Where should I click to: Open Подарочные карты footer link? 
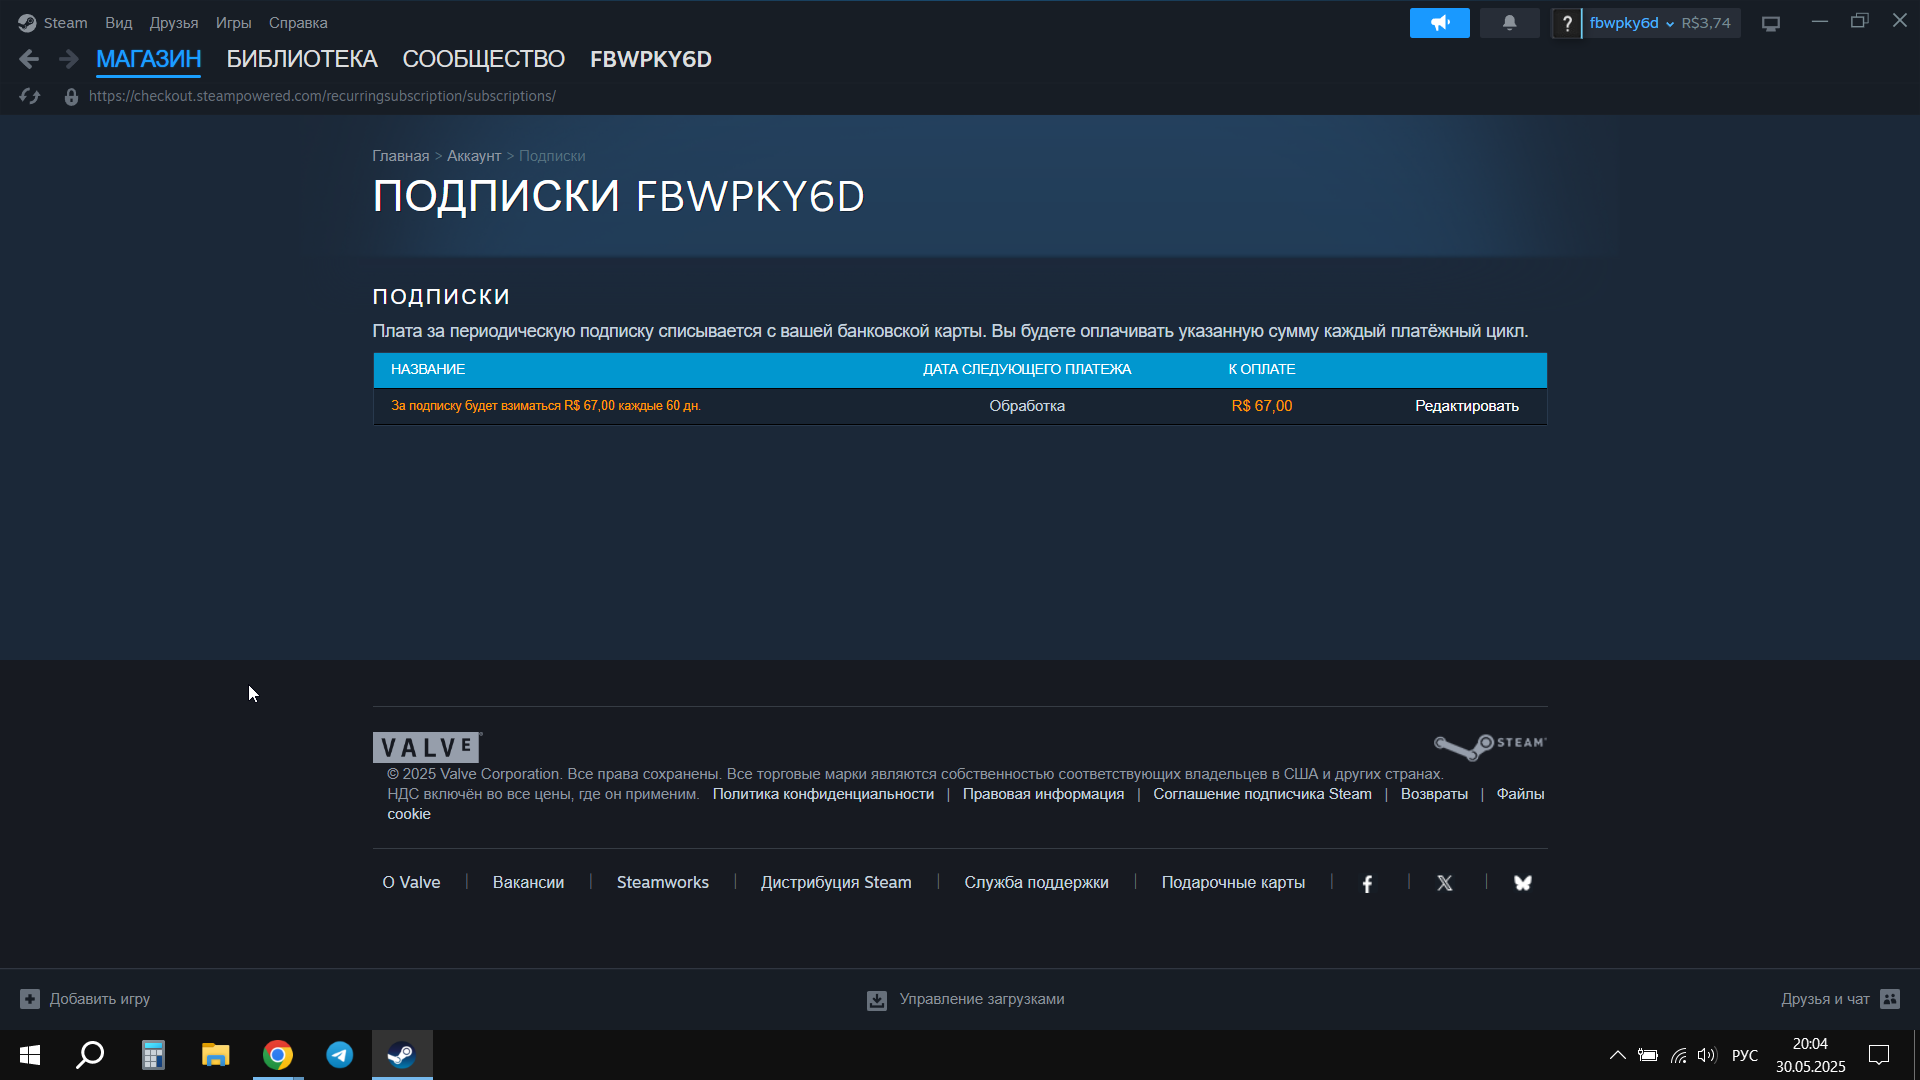(x=1233, y=883)
